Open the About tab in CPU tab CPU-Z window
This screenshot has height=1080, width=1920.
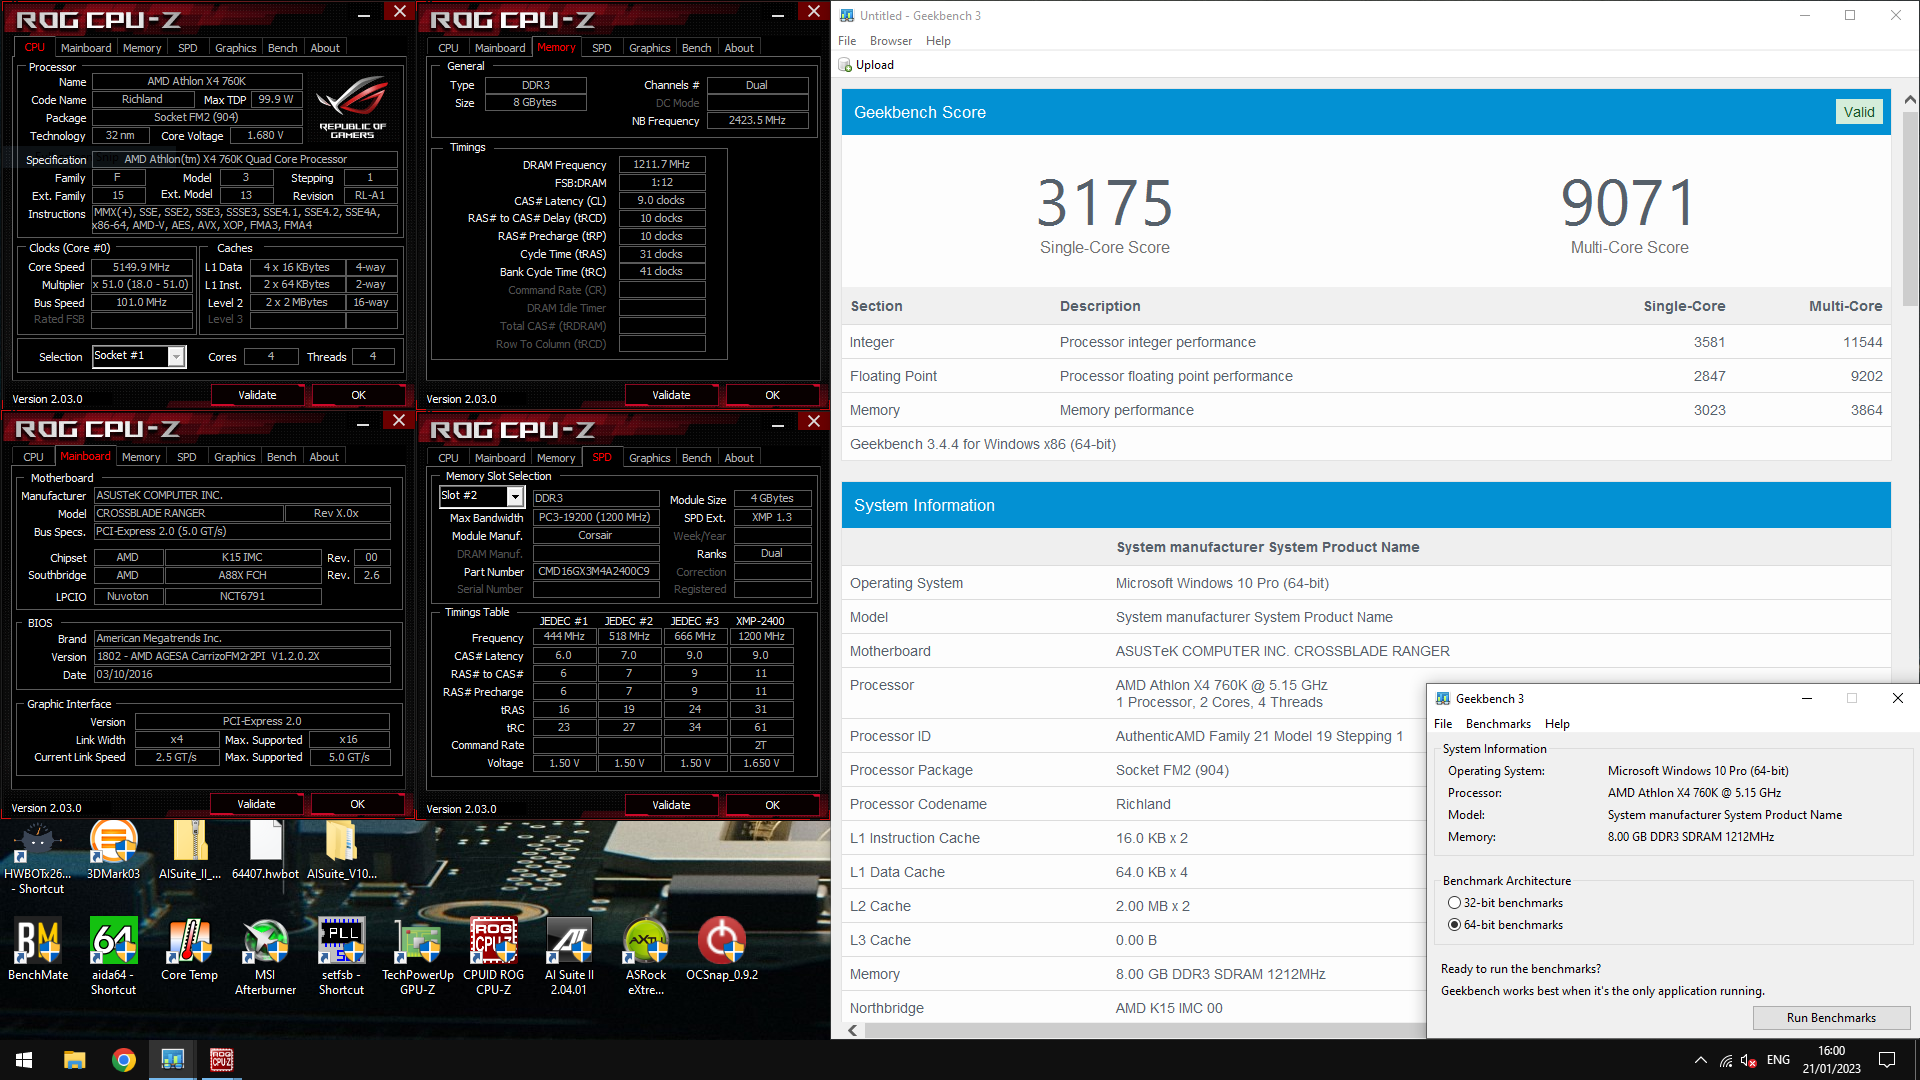(x=325, y=48)
